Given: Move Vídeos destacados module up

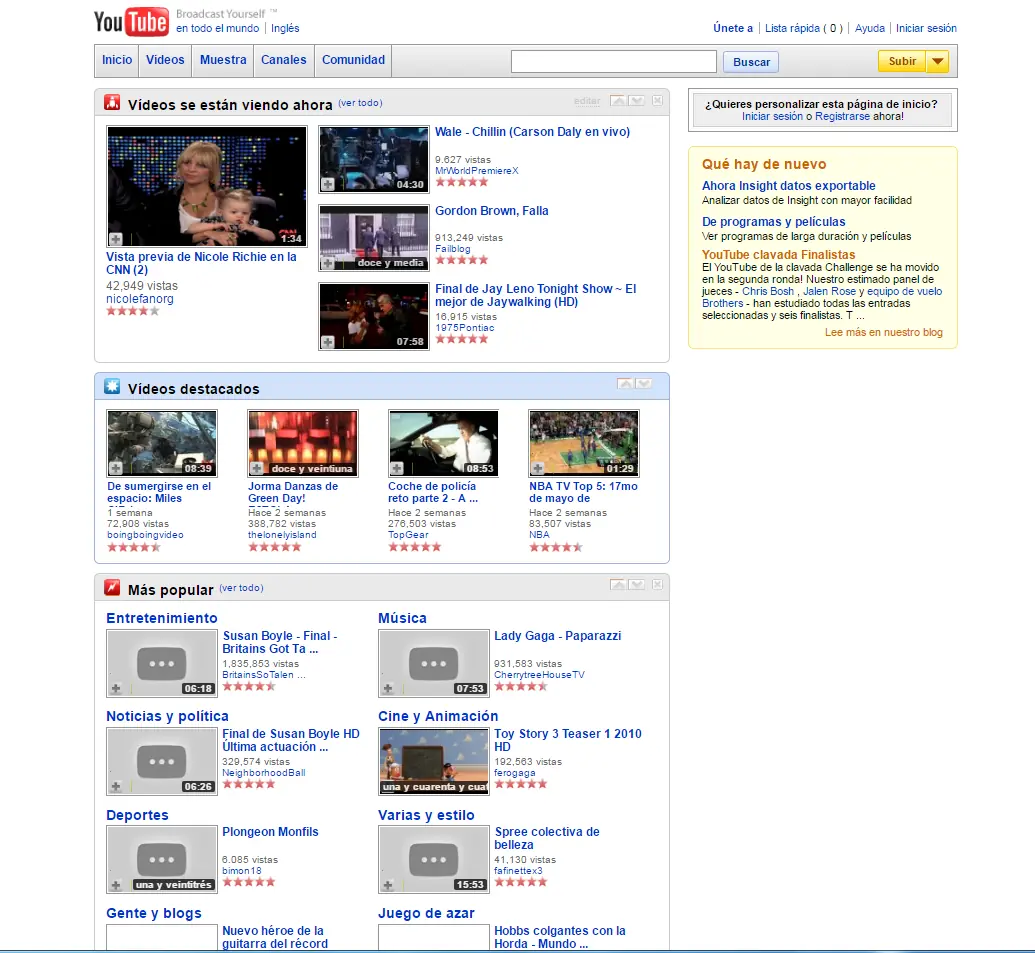Looking at the screenshot, I should [624, 383].
